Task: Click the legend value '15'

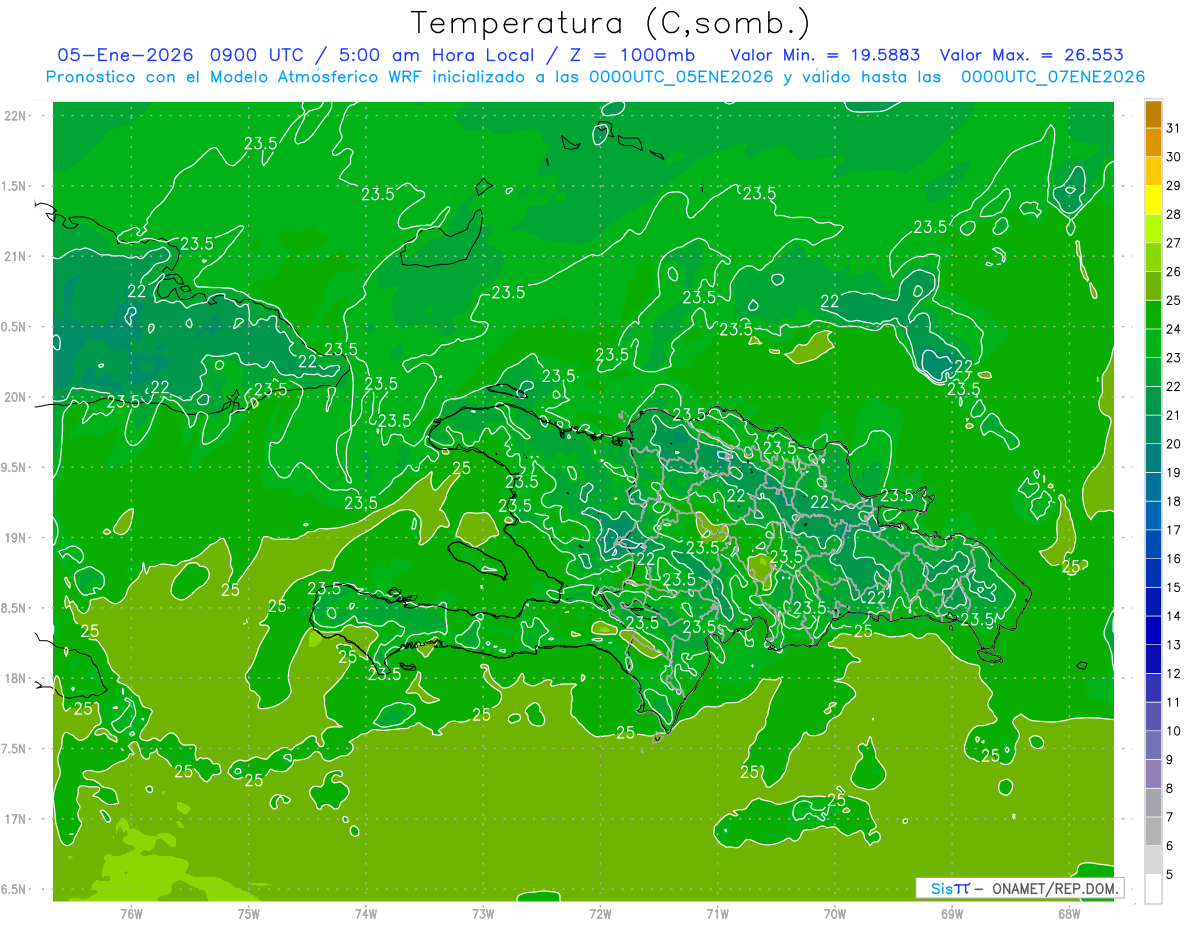Action: pyautogui.click(x=1174, y=587)
